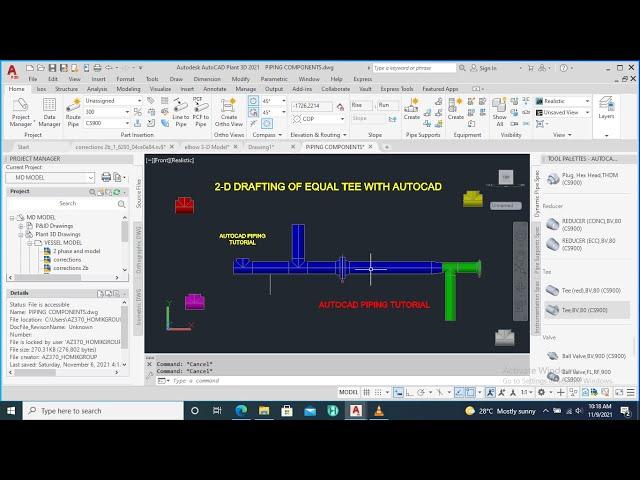This screenshot has width=640, height=480.
Task: Open the Data Manager ribbon tool
Action: point(49,113)
